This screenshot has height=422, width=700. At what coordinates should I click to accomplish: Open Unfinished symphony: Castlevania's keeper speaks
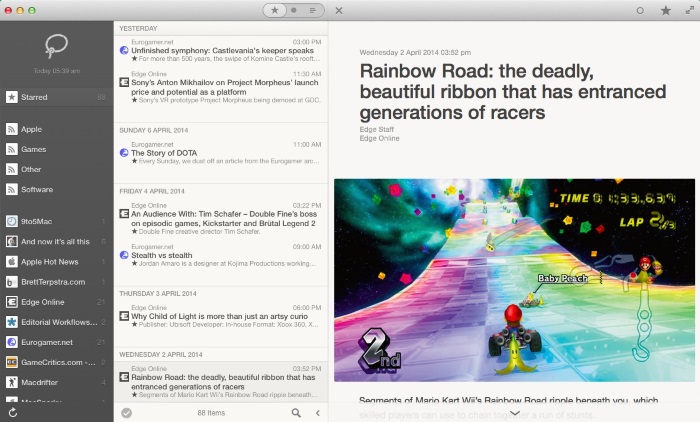pyautogui.click(x=221, y=50)
